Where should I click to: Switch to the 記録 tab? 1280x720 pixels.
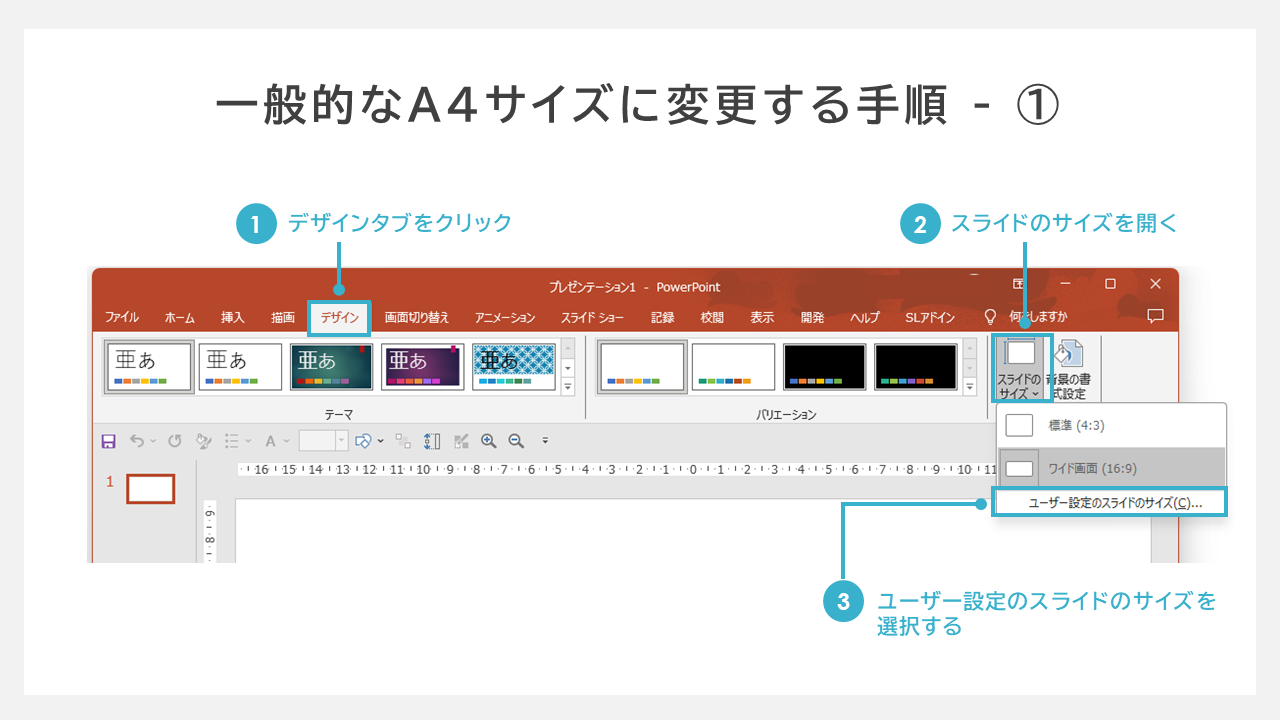(663, 318)
